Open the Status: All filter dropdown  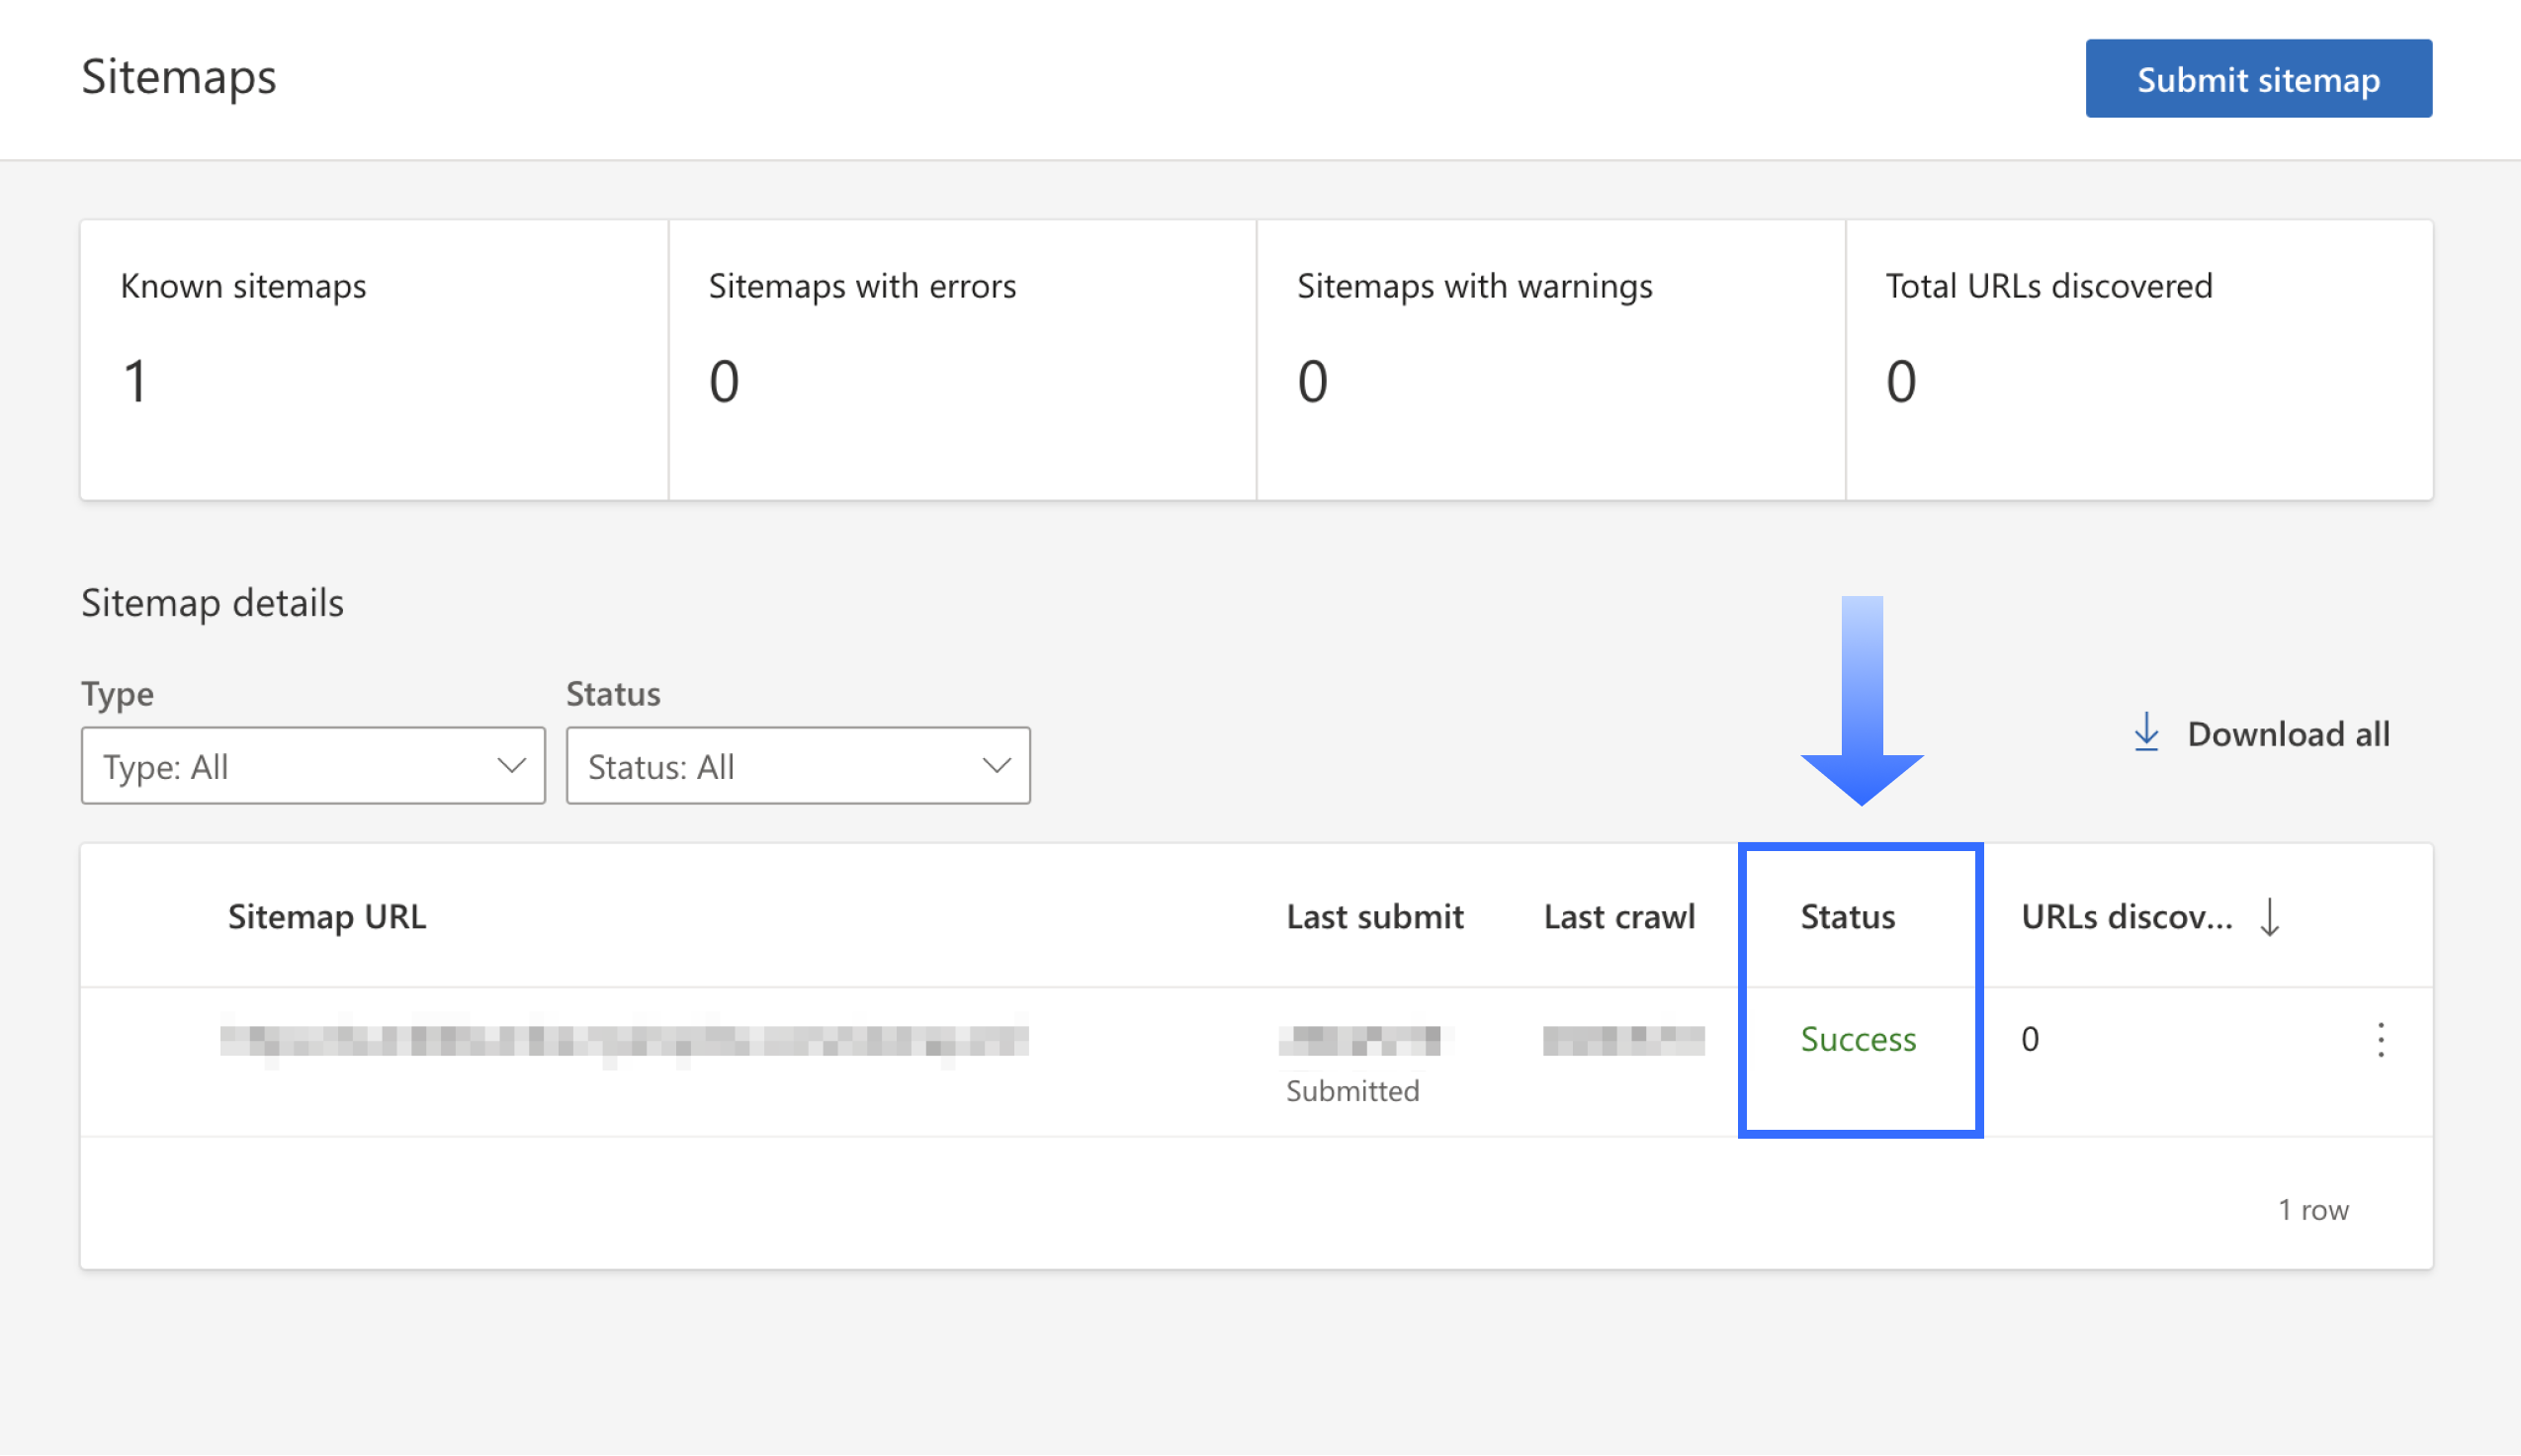coord(797,766)
